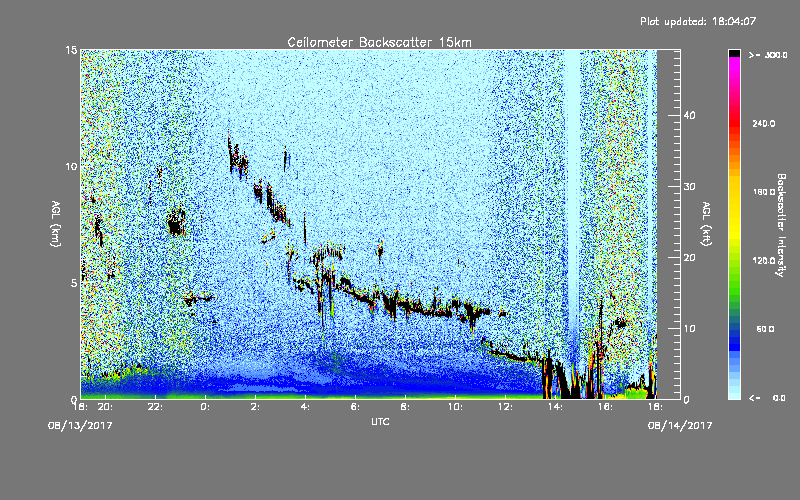Click the "40" tick on the kft axis
Viewport: 800px width, 500px height.
(x=689, y=115)
